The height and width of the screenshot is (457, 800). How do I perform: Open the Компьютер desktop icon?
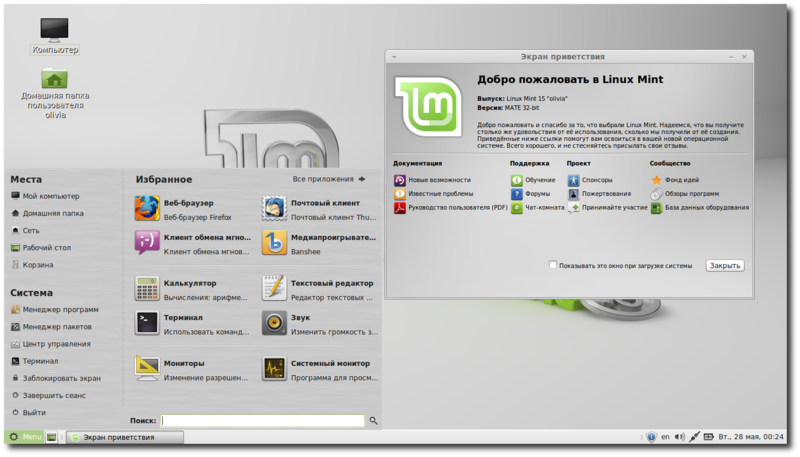click(x=55, y=30)
